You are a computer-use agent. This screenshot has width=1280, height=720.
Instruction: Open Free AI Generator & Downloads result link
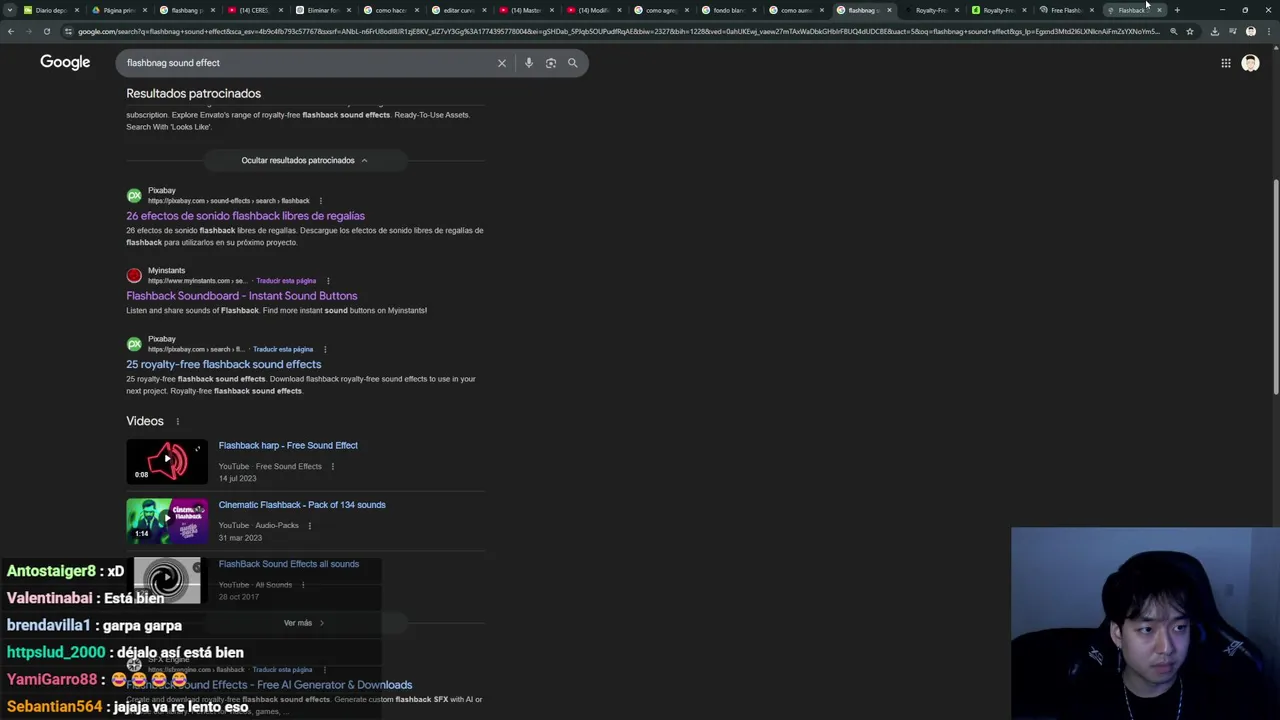tap(269, 685)
